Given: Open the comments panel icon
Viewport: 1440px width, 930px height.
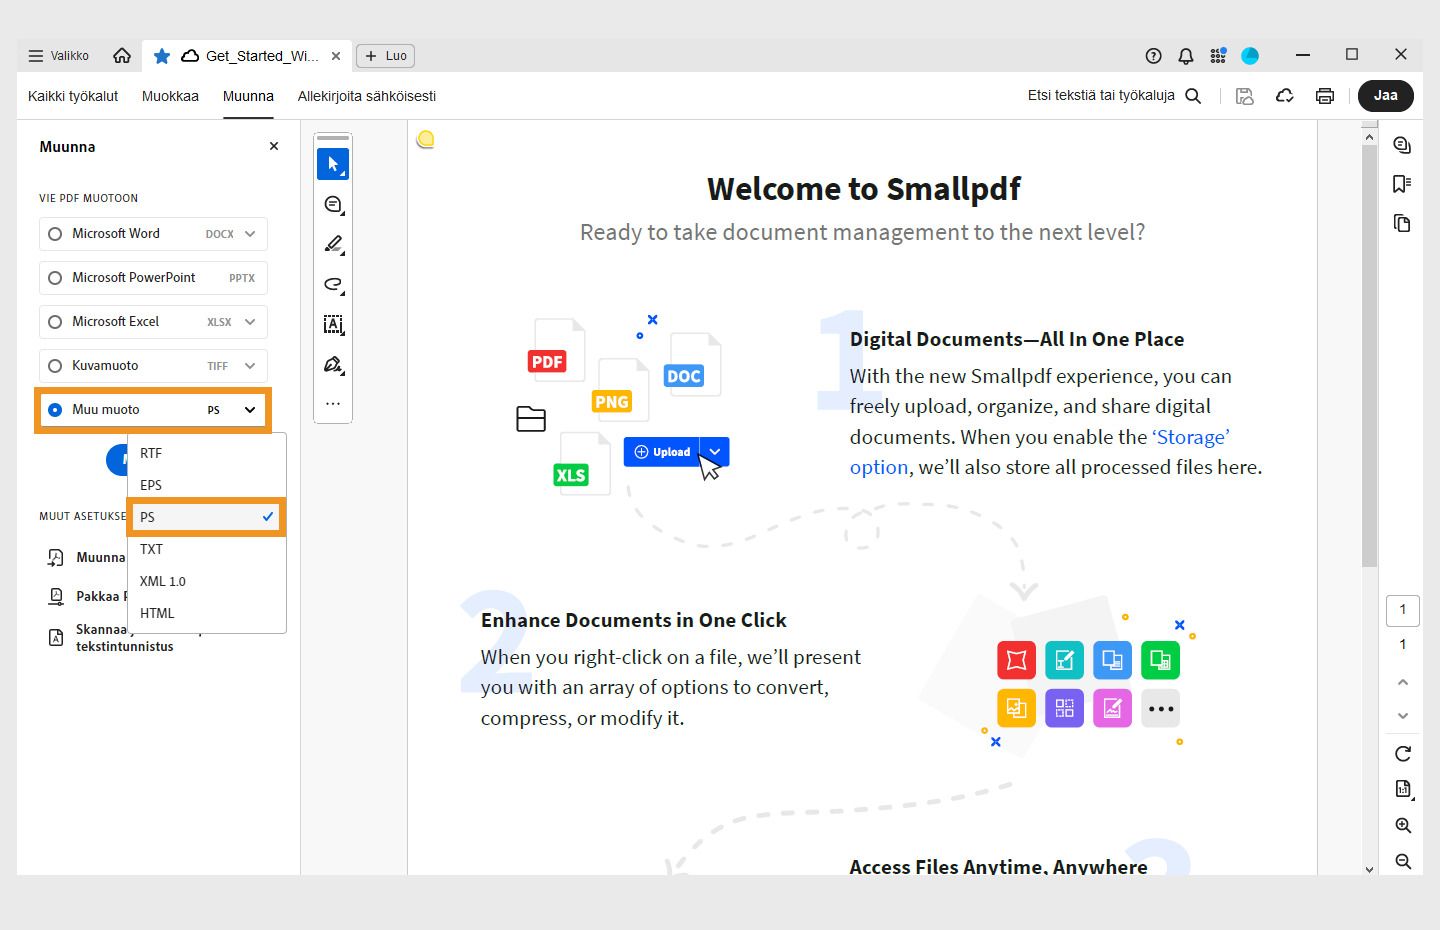Looking at the screenshot, I should click(x=1402, y=146).
